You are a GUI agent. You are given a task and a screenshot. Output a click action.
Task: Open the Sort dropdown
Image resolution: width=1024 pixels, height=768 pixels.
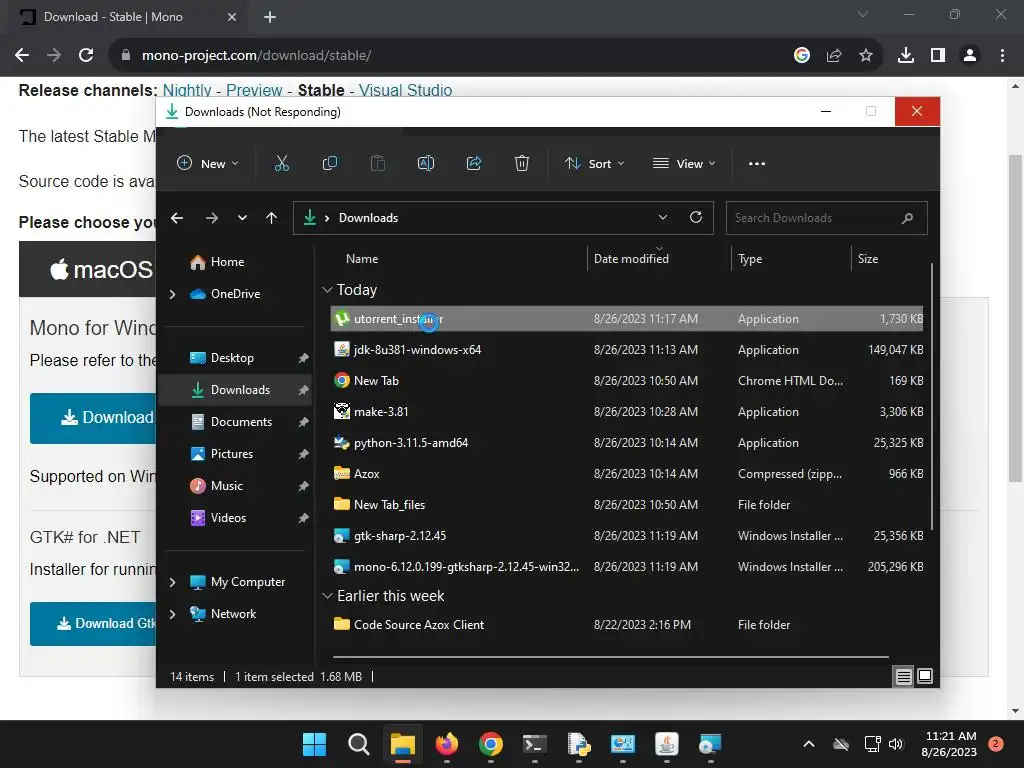[x=594, y=163]
